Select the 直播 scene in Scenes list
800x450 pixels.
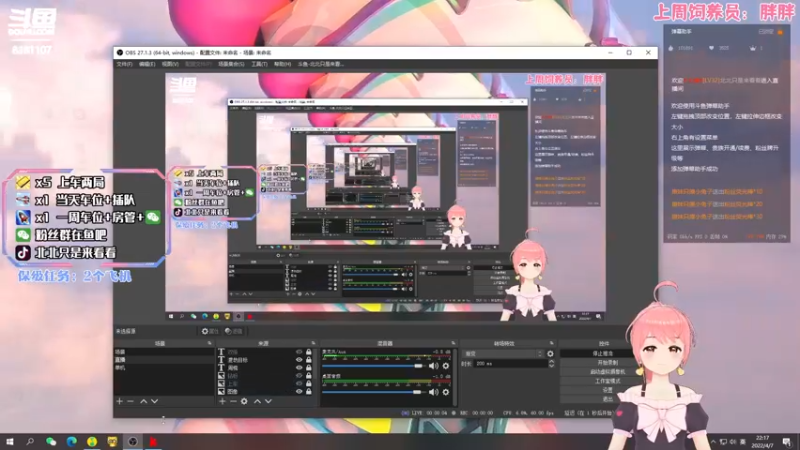pos(163,360)
